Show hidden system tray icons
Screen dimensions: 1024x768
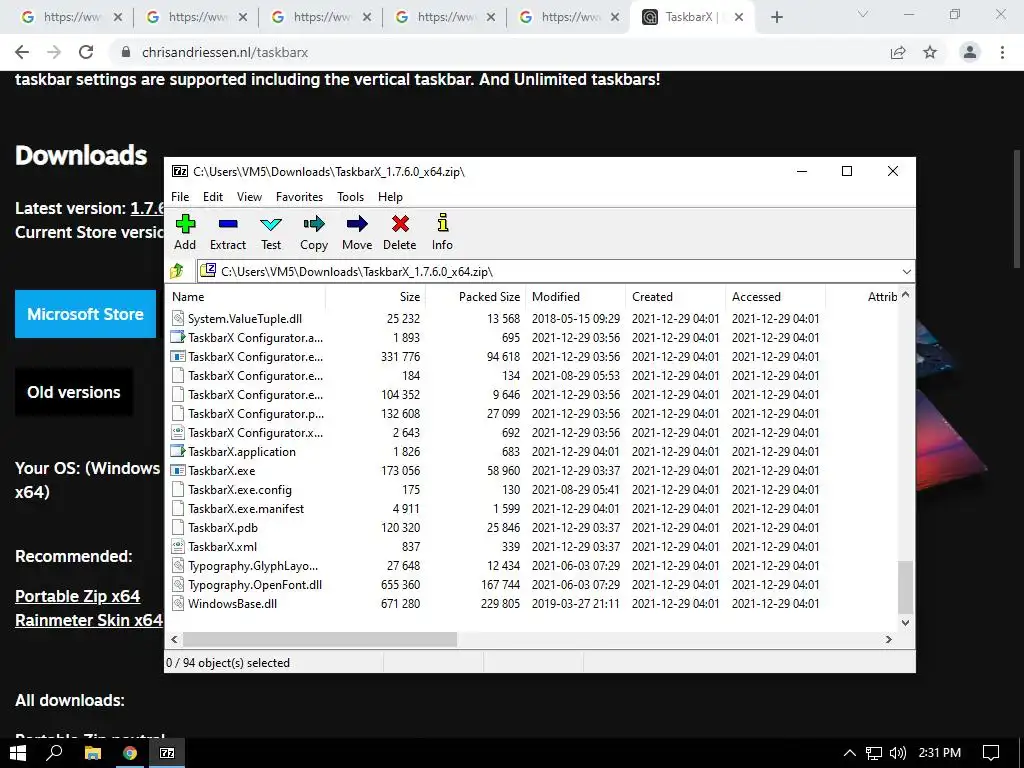click(x=850, y=753)
